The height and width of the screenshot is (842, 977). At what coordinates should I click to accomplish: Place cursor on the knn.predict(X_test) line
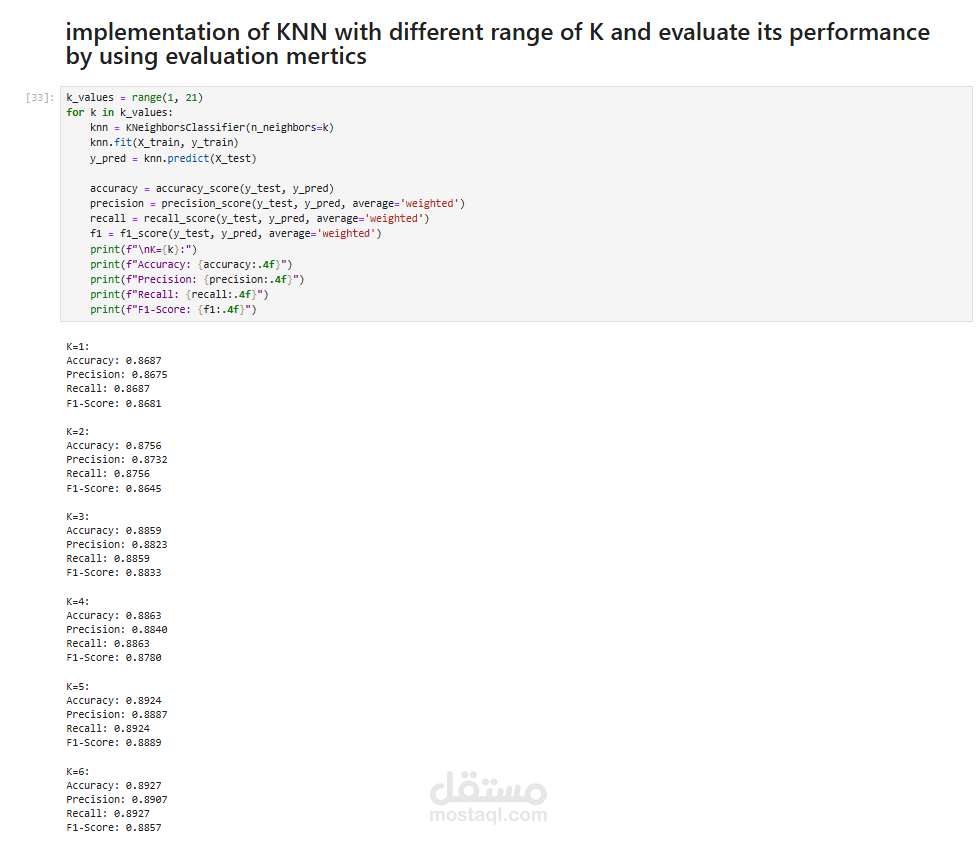pos(173,158)
